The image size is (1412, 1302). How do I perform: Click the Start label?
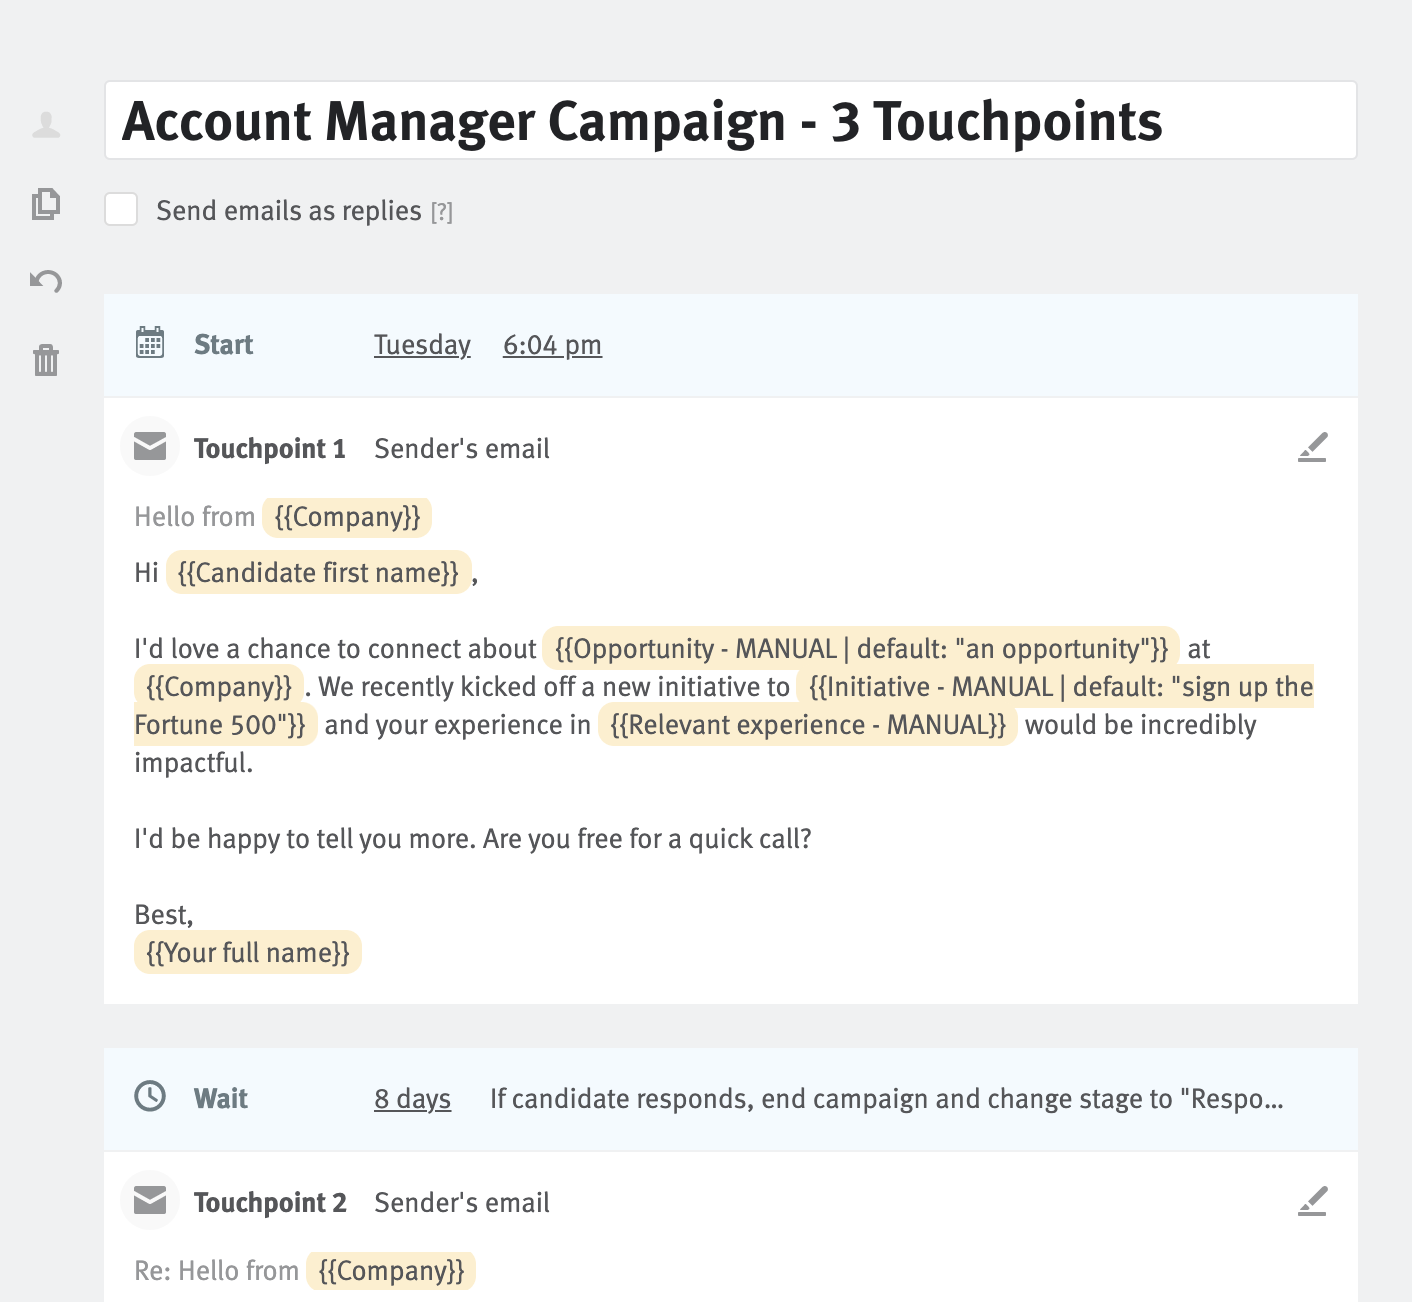223,345
